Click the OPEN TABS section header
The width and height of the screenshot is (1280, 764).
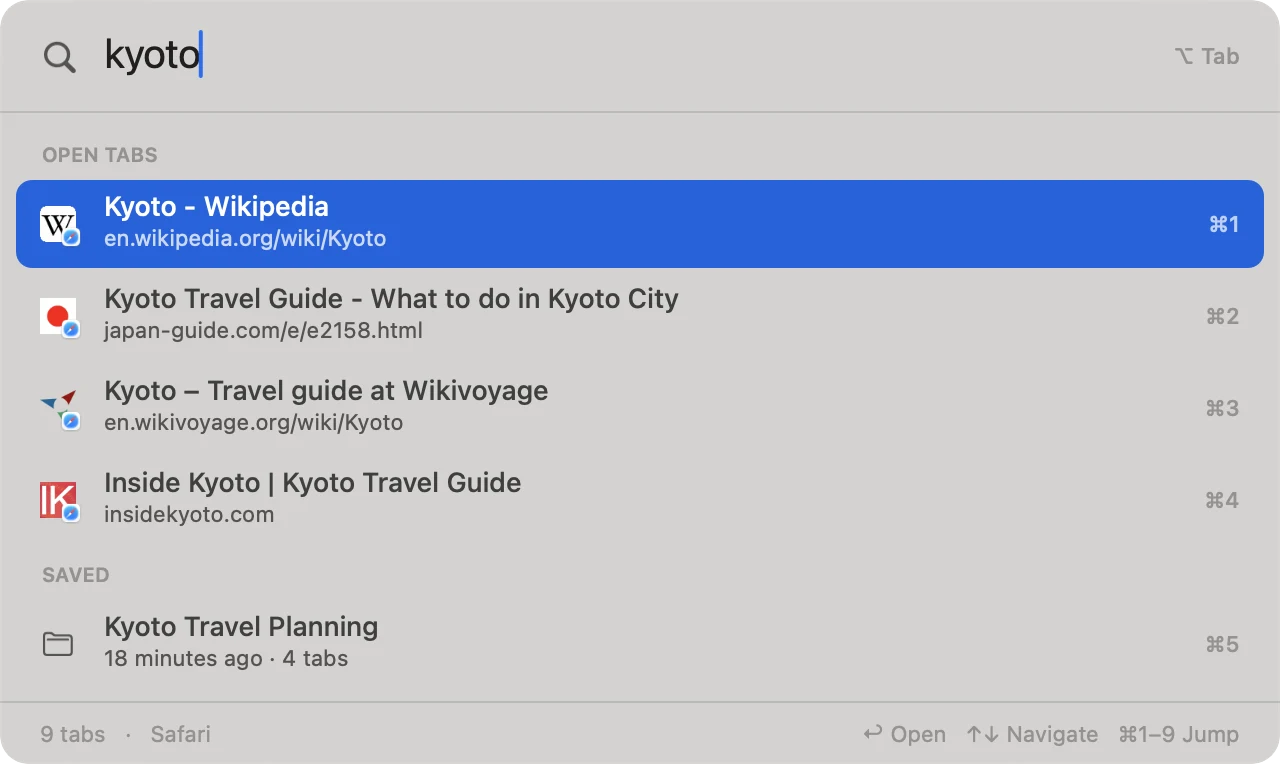(x=100, y=155)
